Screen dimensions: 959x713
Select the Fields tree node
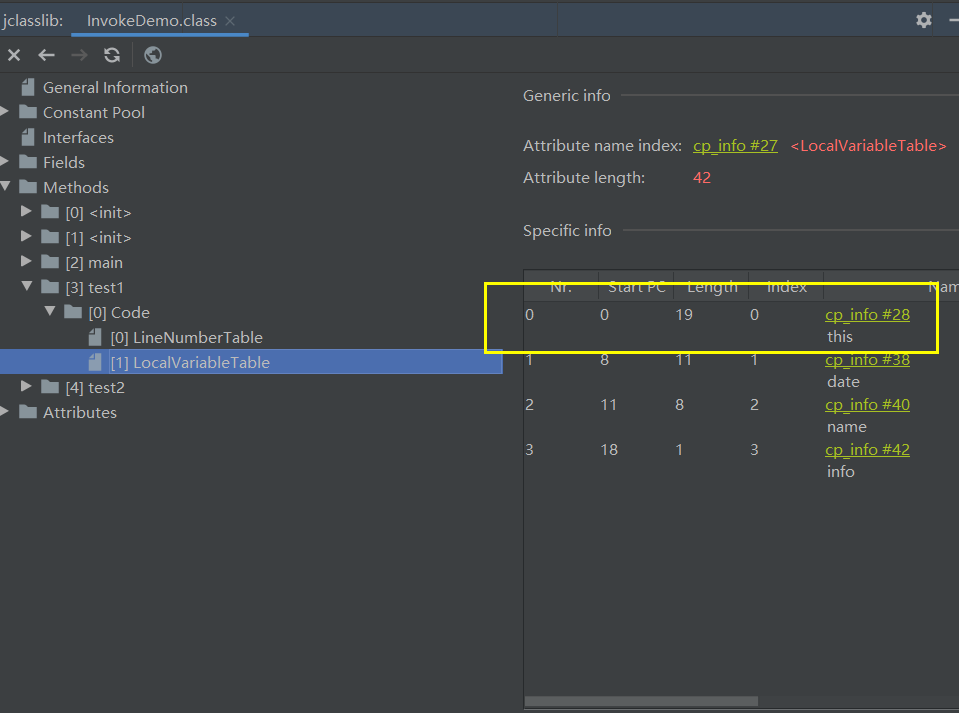[x=64, y=163]
